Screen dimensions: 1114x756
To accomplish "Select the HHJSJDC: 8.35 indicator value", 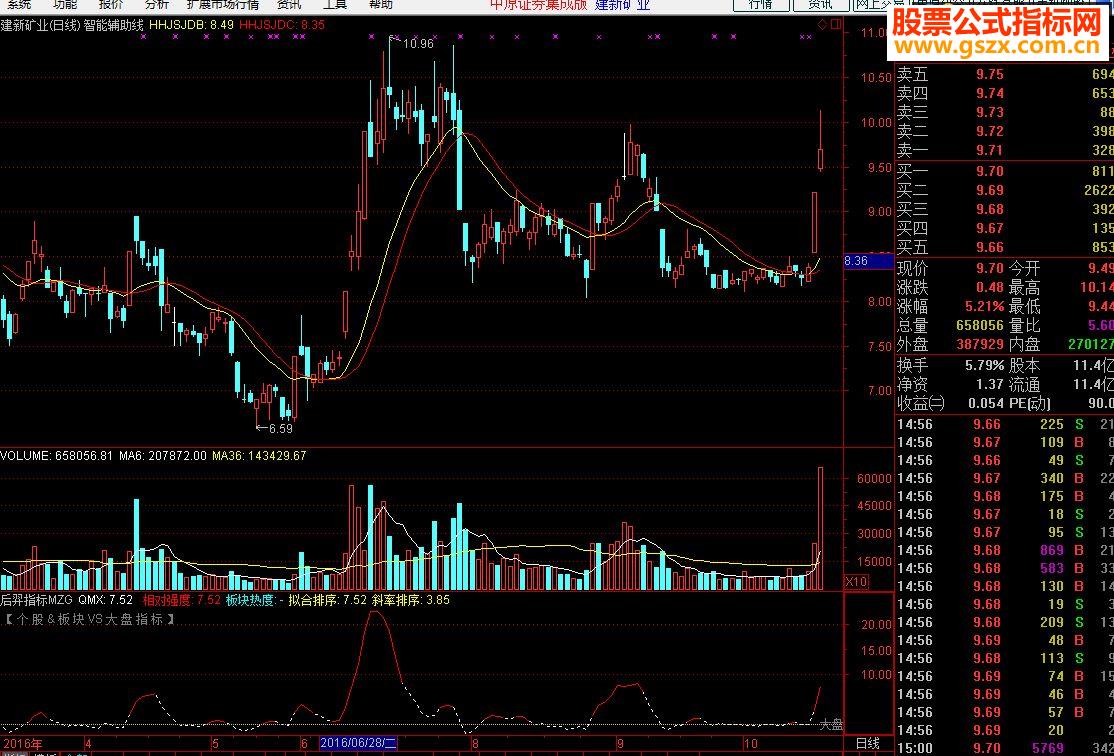I will (x=281, y=25).
